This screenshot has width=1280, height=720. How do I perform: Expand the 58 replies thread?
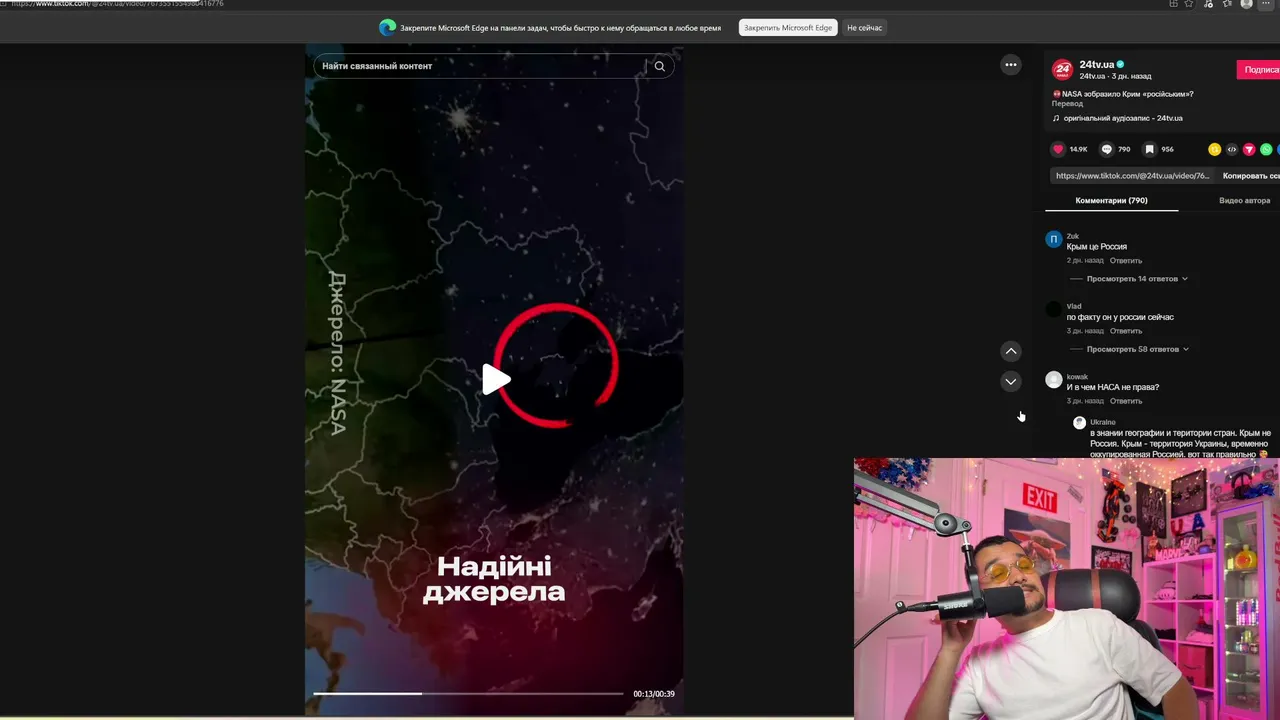[x=1137, y=349]
